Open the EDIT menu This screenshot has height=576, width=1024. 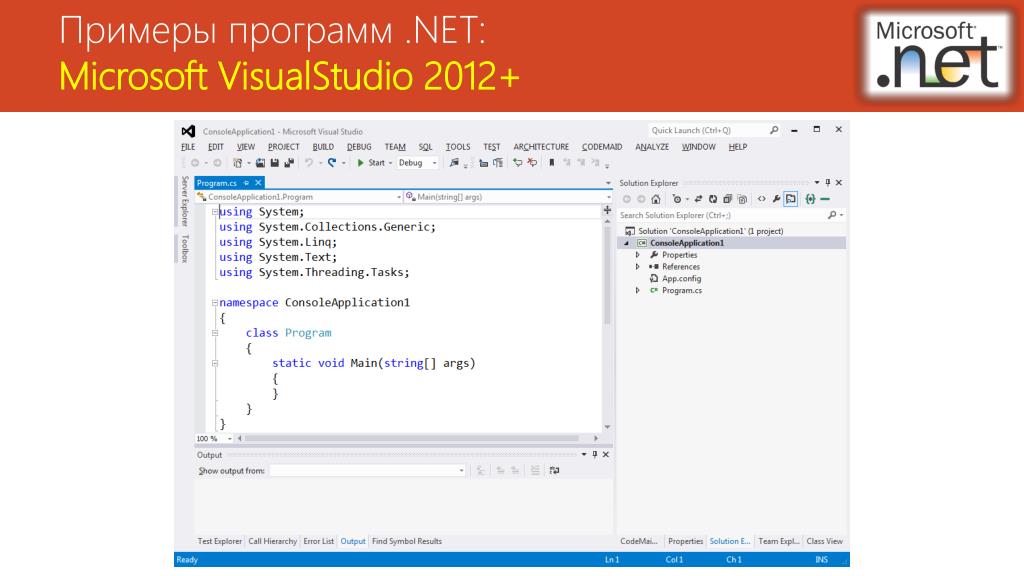[216, 147]
